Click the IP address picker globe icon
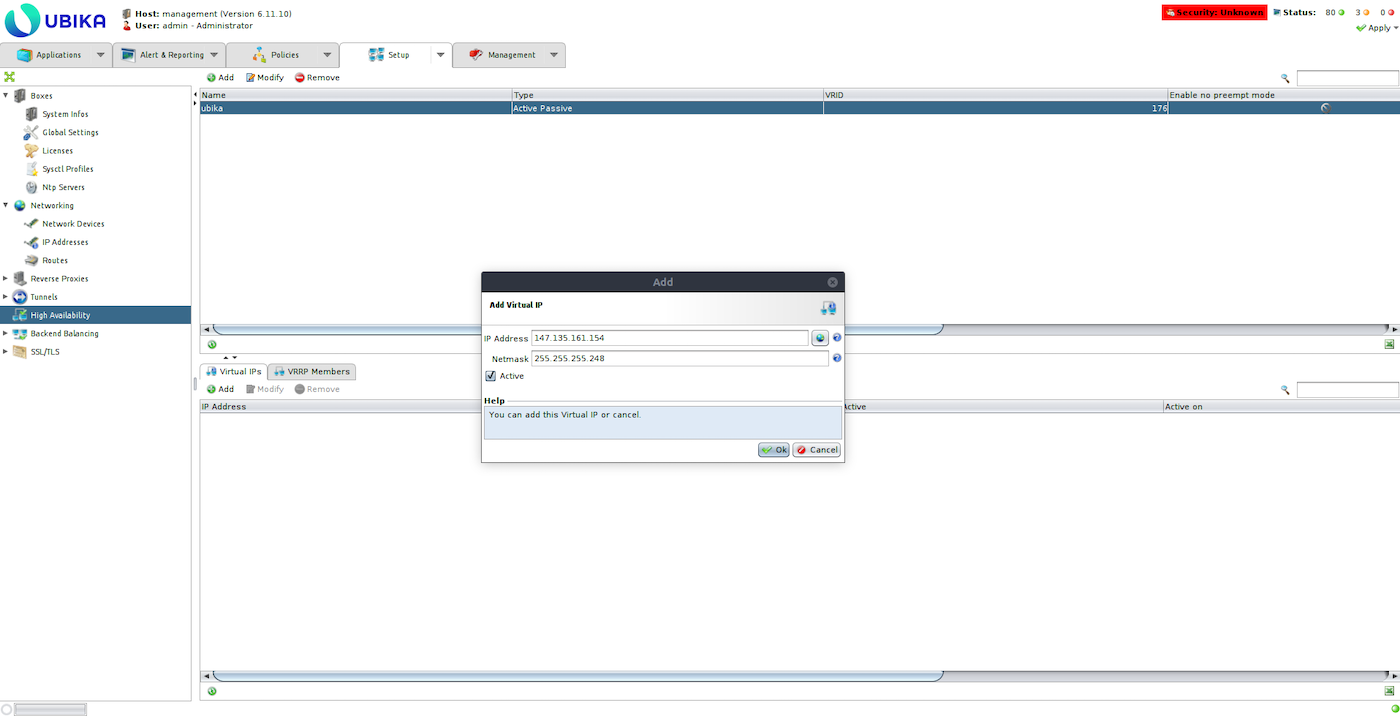The height and width of the screenshot is (716, 1400). (820, 338)
